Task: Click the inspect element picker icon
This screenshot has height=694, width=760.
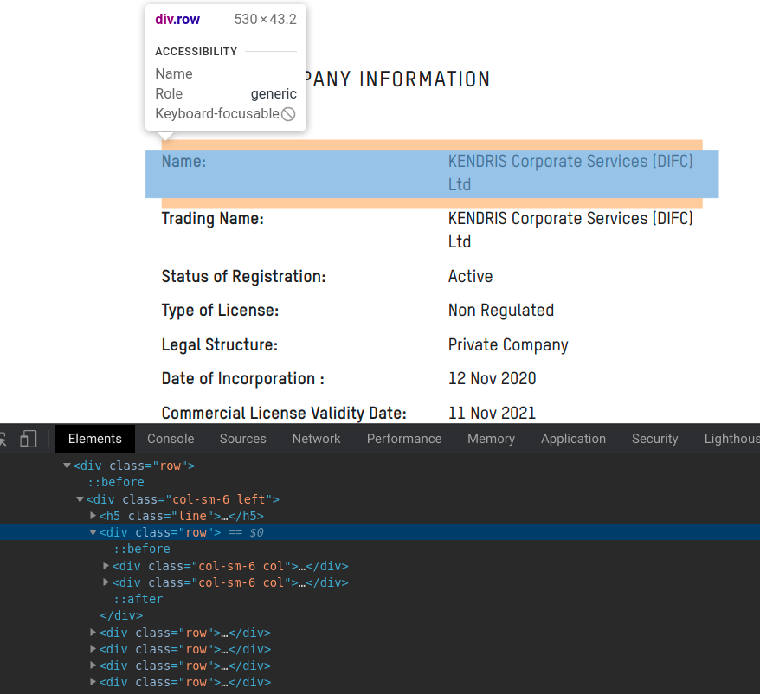Action: point(3,439)
